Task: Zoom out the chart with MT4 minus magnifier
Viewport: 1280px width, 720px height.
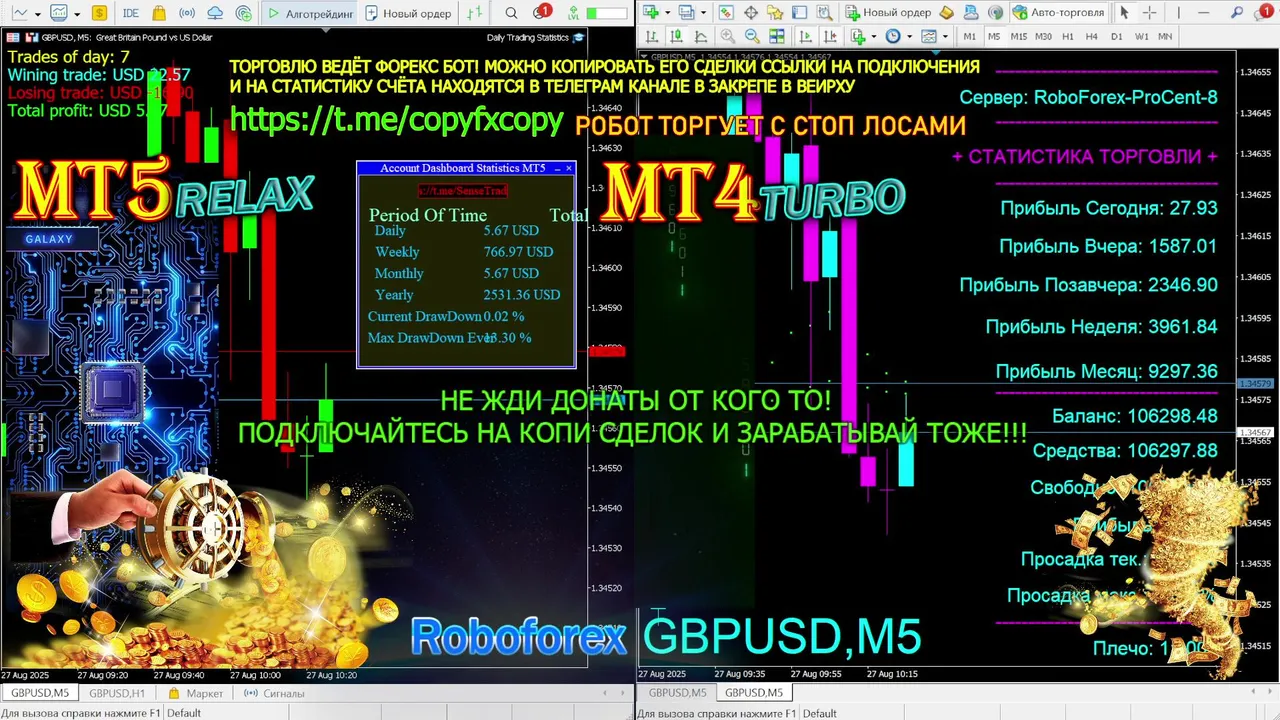Action: 752,36
